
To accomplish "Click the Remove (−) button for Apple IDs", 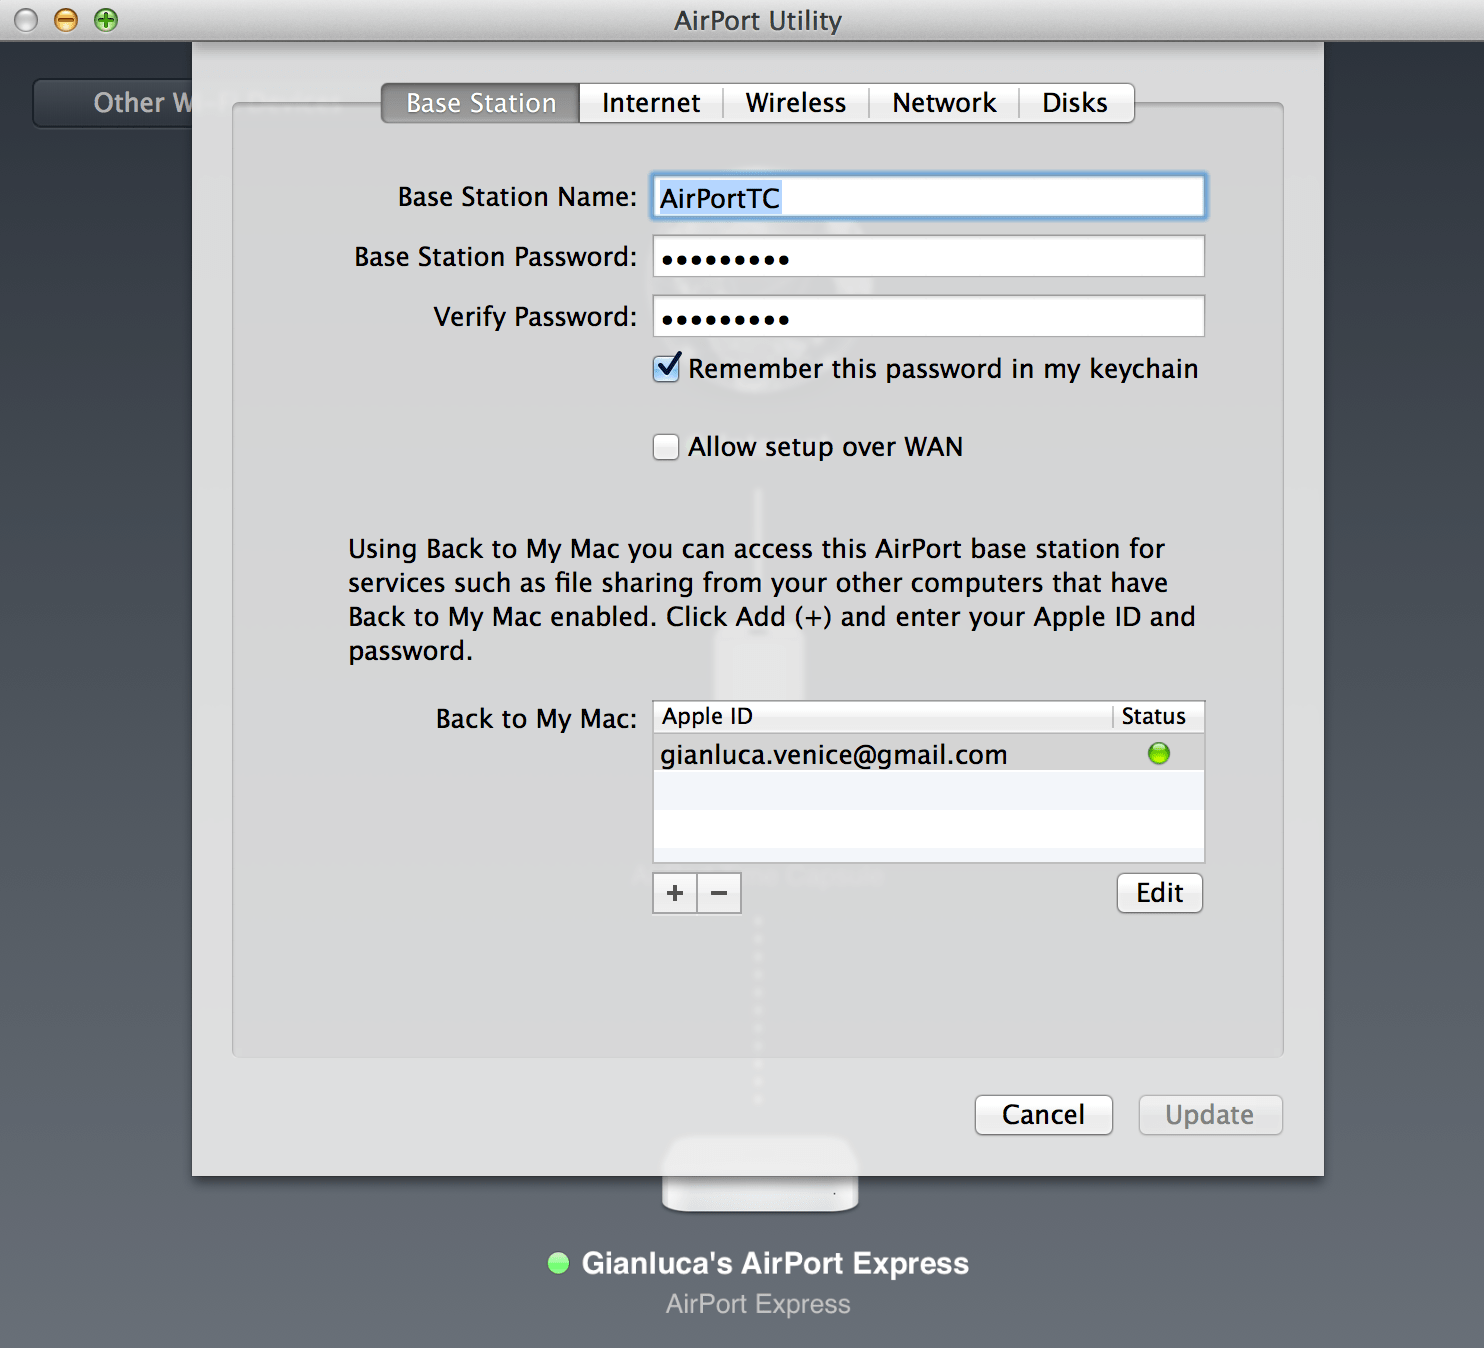I will (x=719, y=893).
